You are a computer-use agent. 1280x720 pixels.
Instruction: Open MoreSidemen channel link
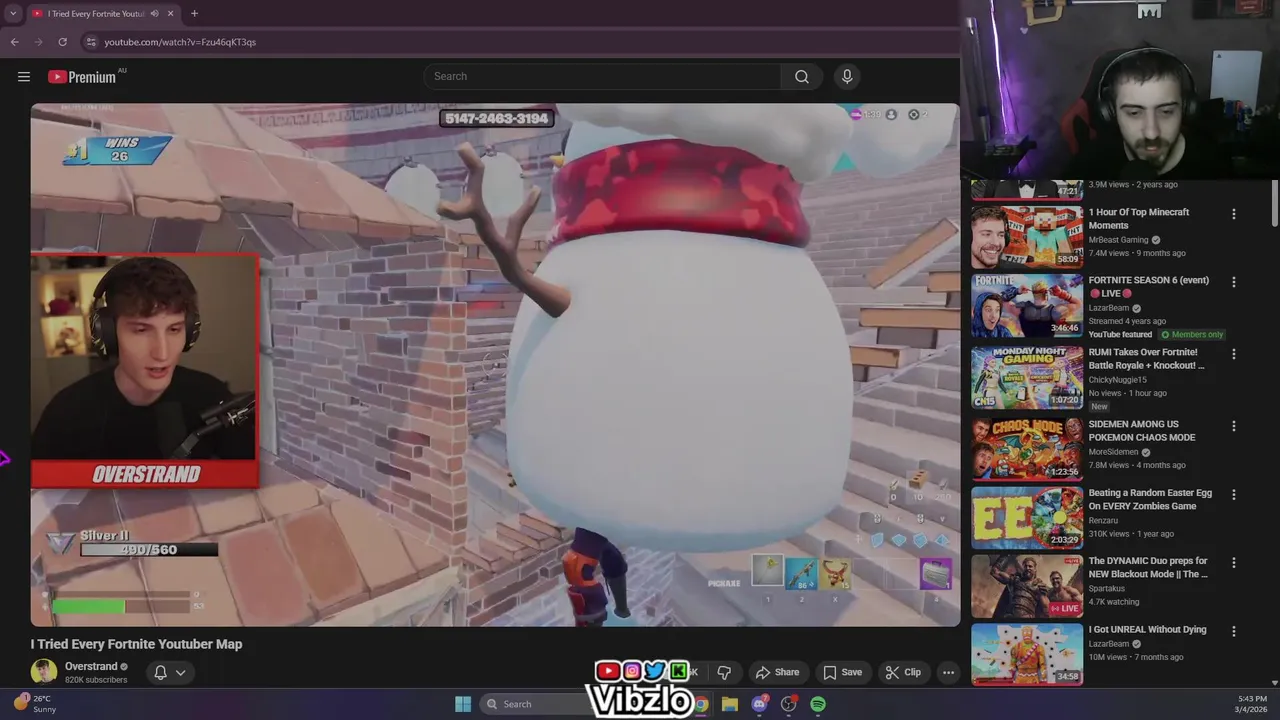pos(1114,452)
